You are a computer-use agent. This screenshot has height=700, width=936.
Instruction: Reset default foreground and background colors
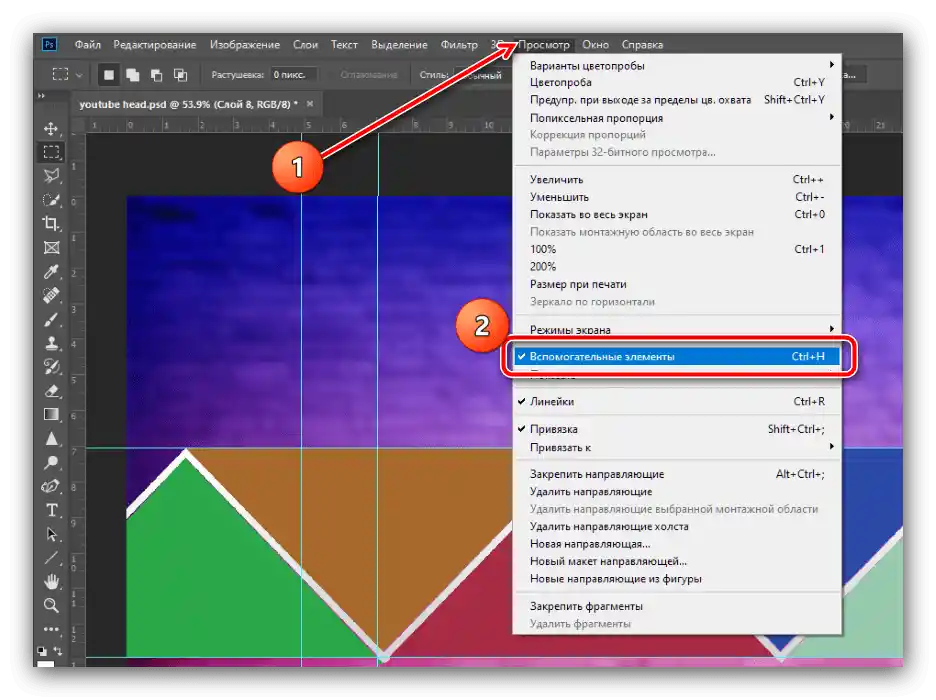(41, 651)
